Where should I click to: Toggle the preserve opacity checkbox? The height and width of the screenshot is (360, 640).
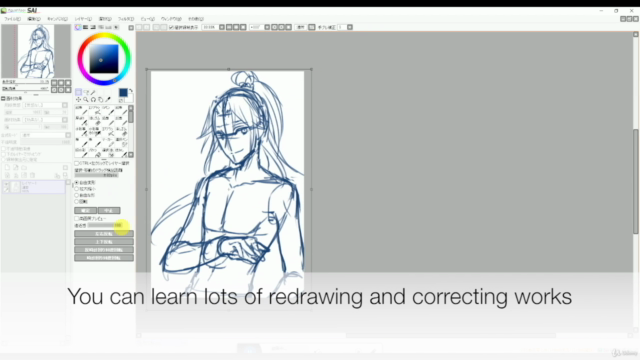pyautogui.click(x=4, y=149)
